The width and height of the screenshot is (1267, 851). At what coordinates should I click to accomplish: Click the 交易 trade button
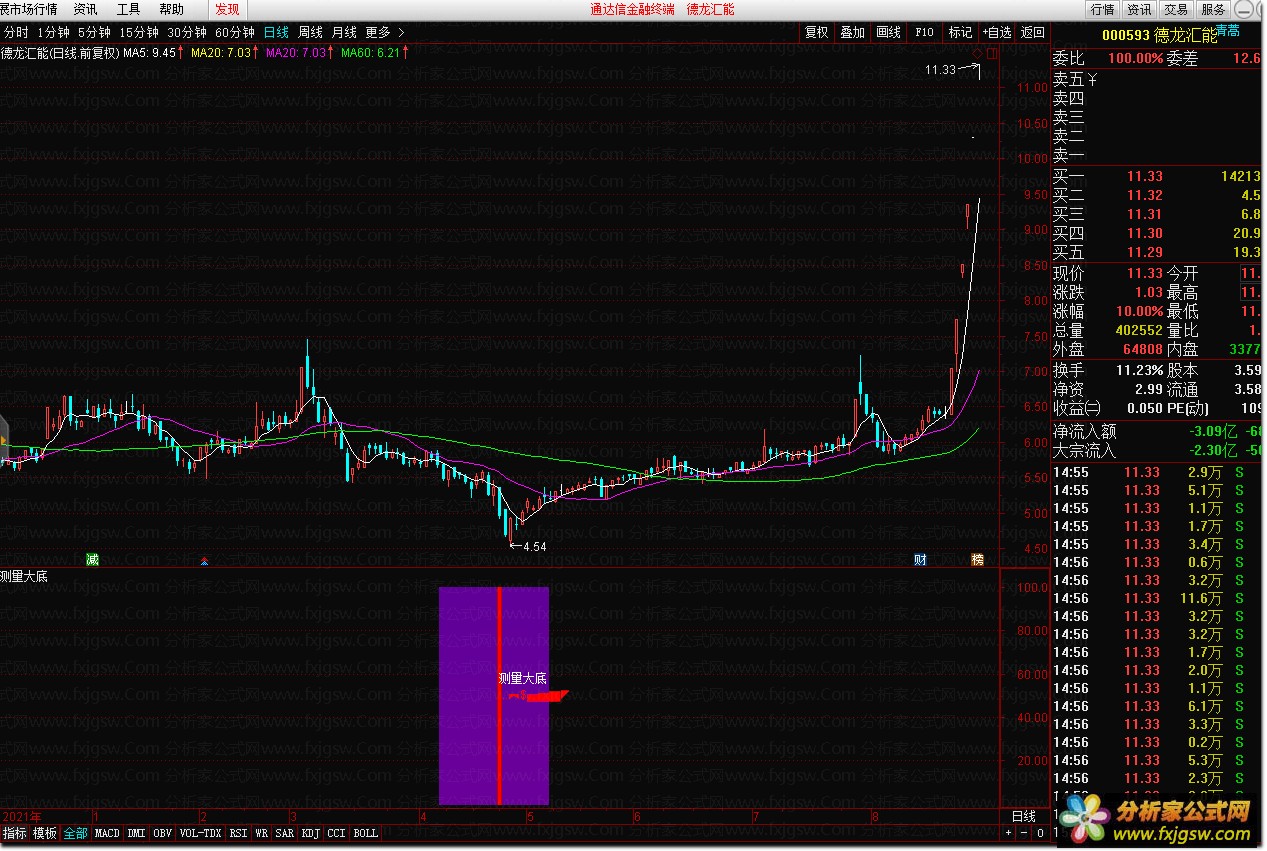1176,9
